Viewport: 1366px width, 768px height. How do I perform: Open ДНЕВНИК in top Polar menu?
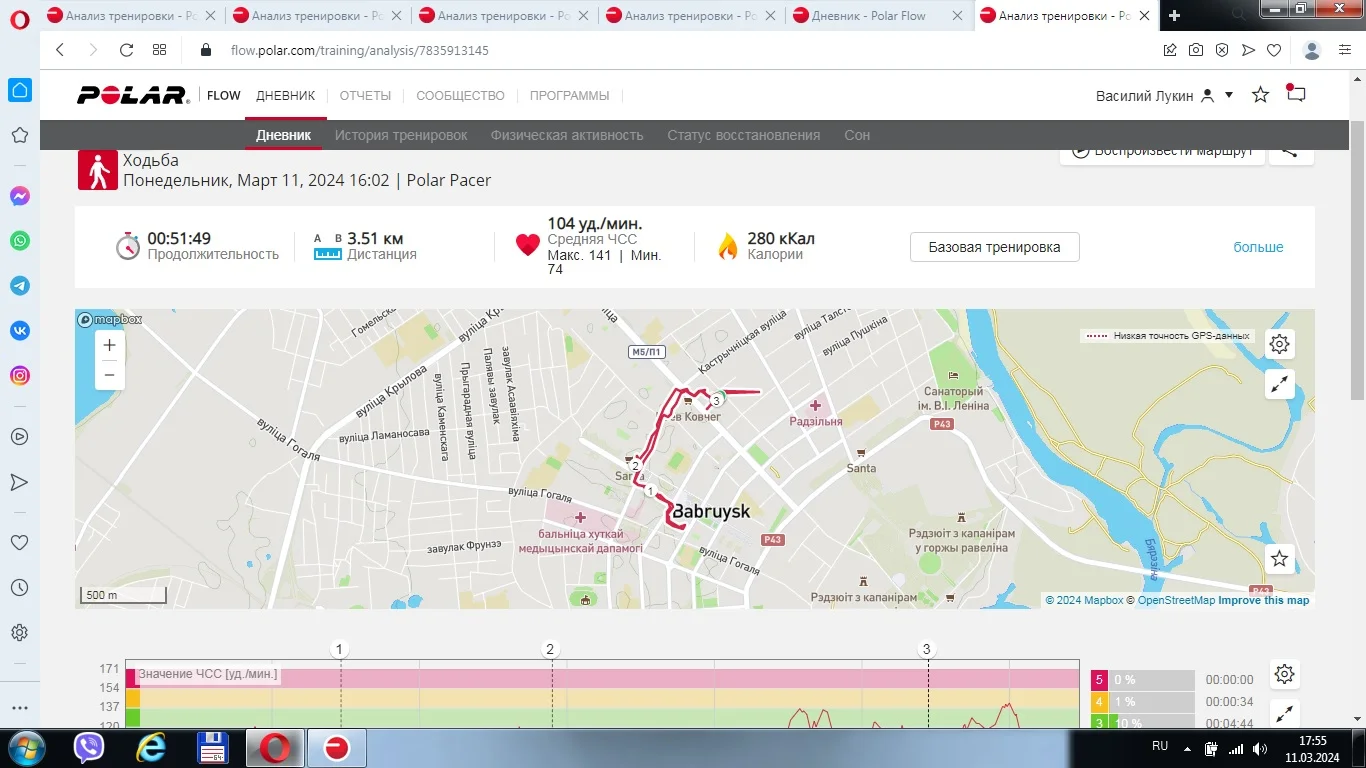pos(285,96)
